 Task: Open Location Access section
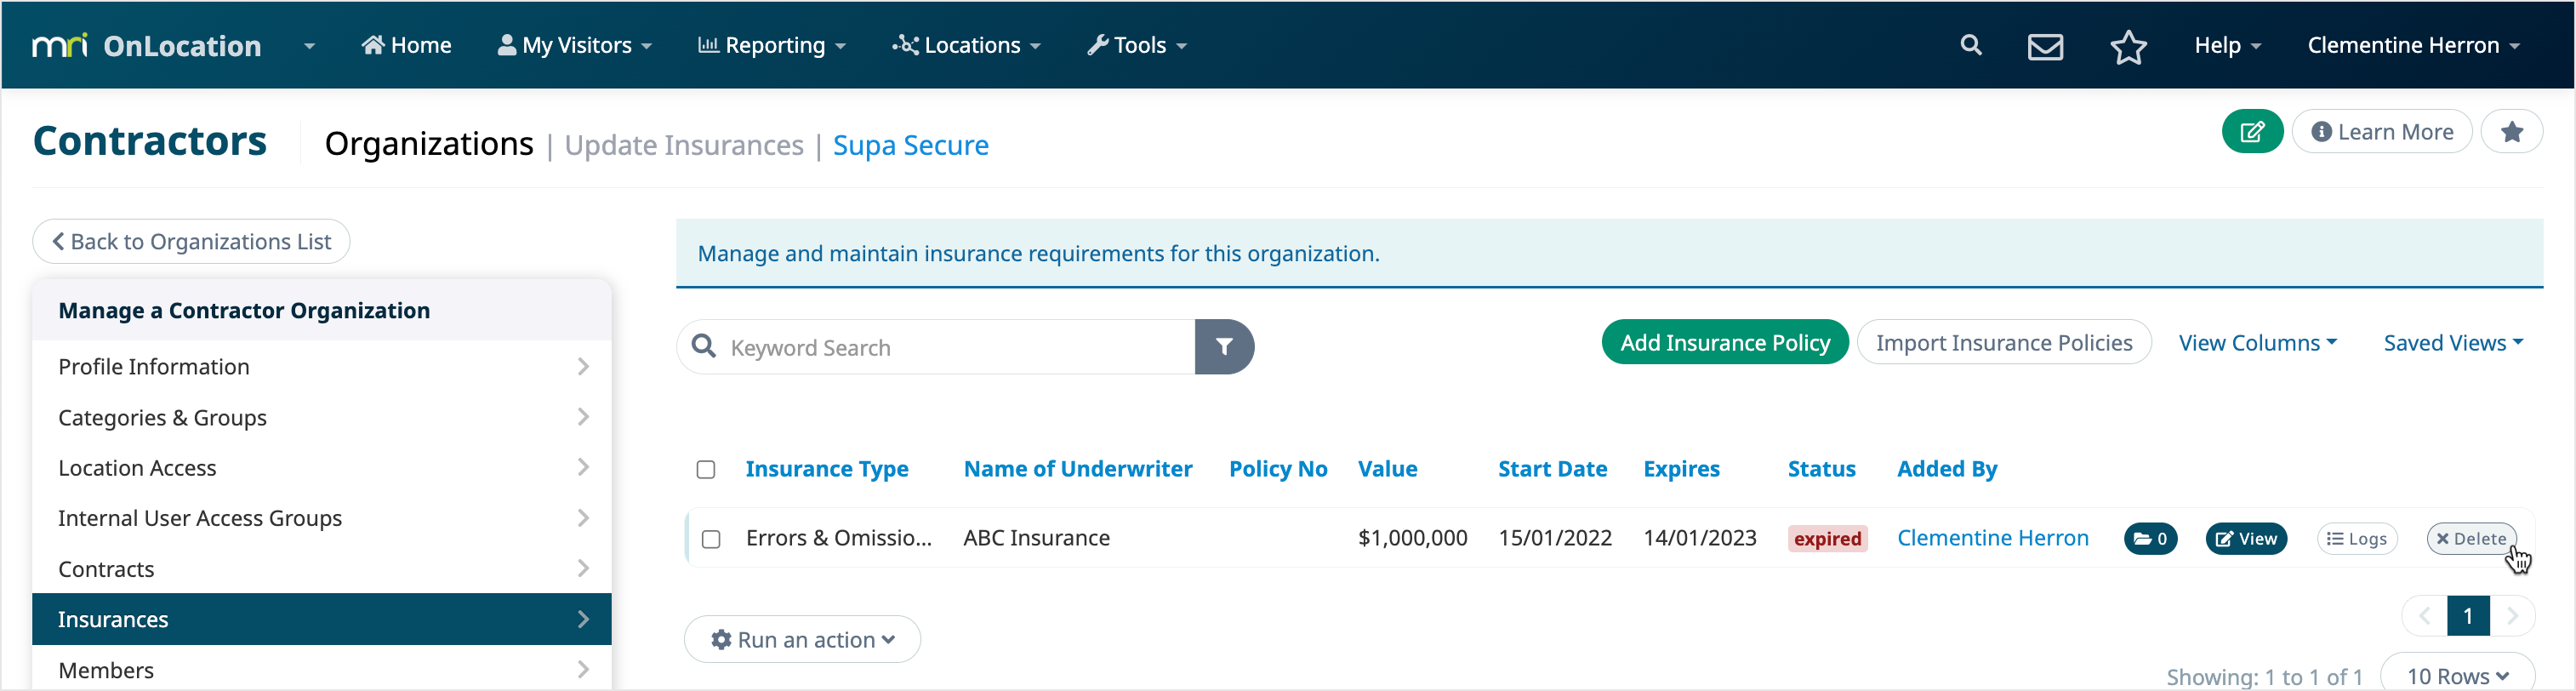click(x=322, y=467)
